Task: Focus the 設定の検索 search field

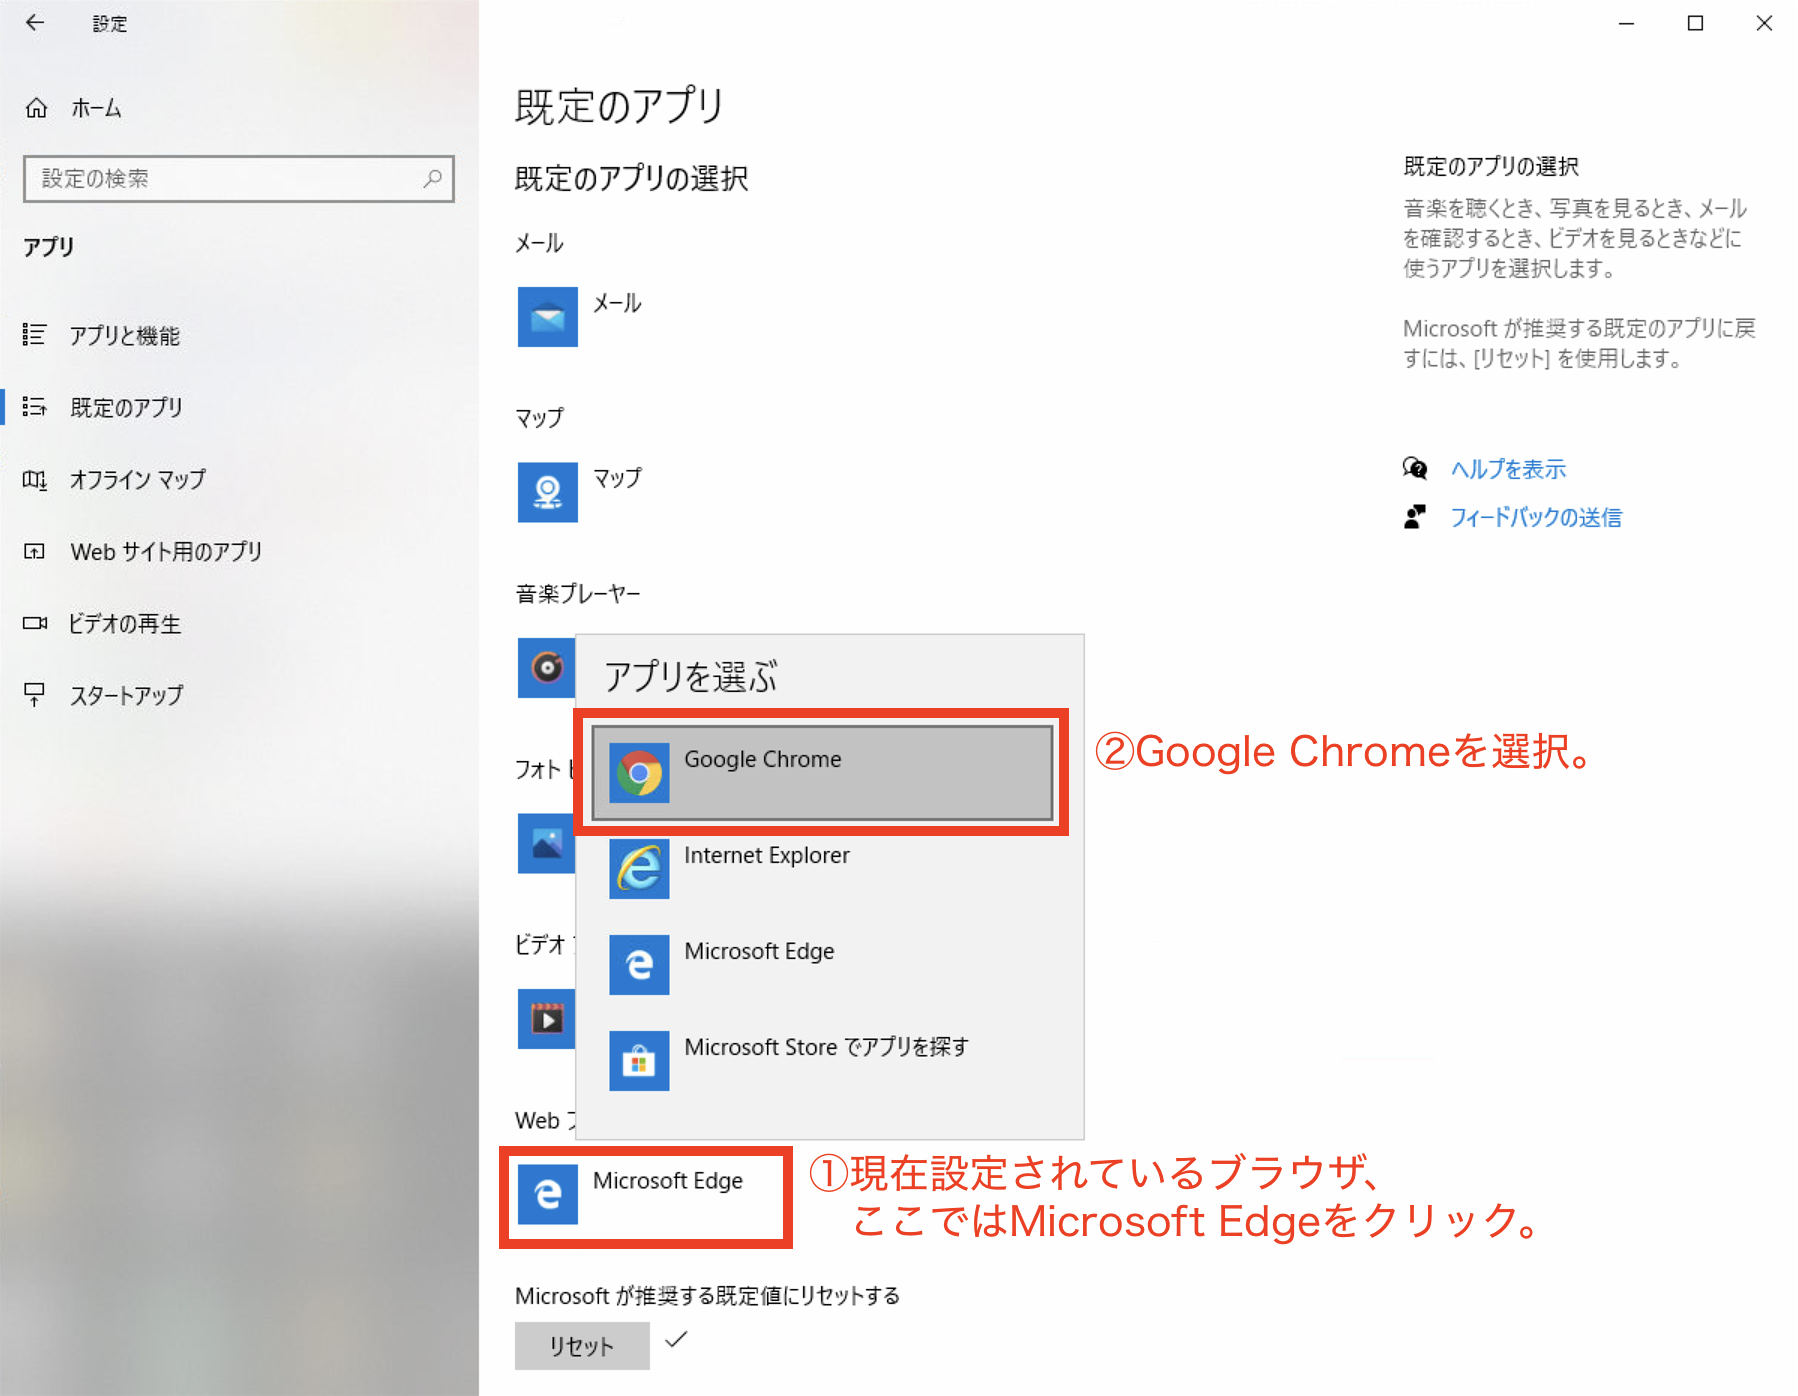Action: (x=239, y=179)
